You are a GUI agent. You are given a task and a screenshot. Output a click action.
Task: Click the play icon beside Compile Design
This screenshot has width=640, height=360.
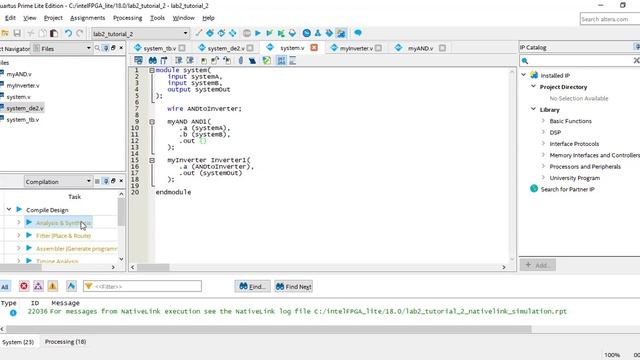pos(19,209)
